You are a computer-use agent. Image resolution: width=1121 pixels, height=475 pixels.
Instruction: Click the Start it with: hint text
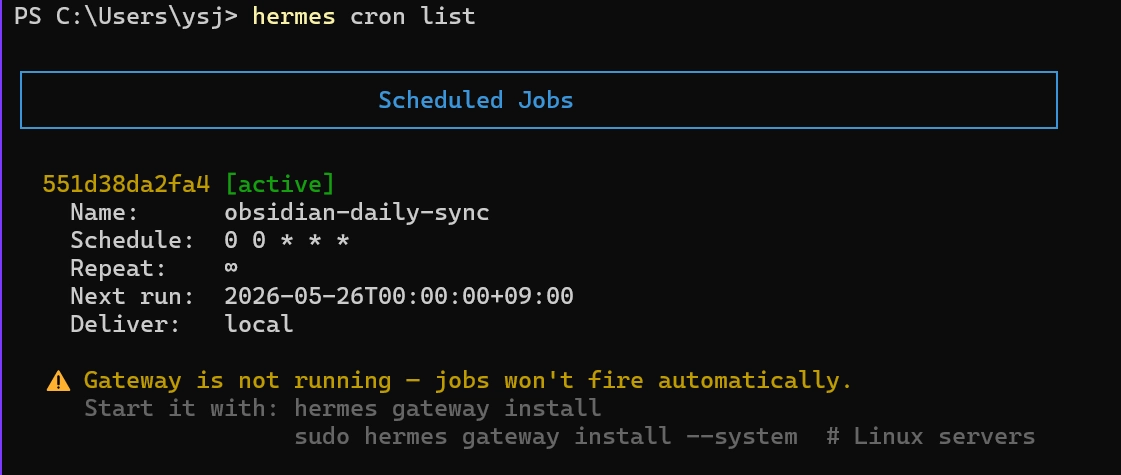click(x=182, y=408)
